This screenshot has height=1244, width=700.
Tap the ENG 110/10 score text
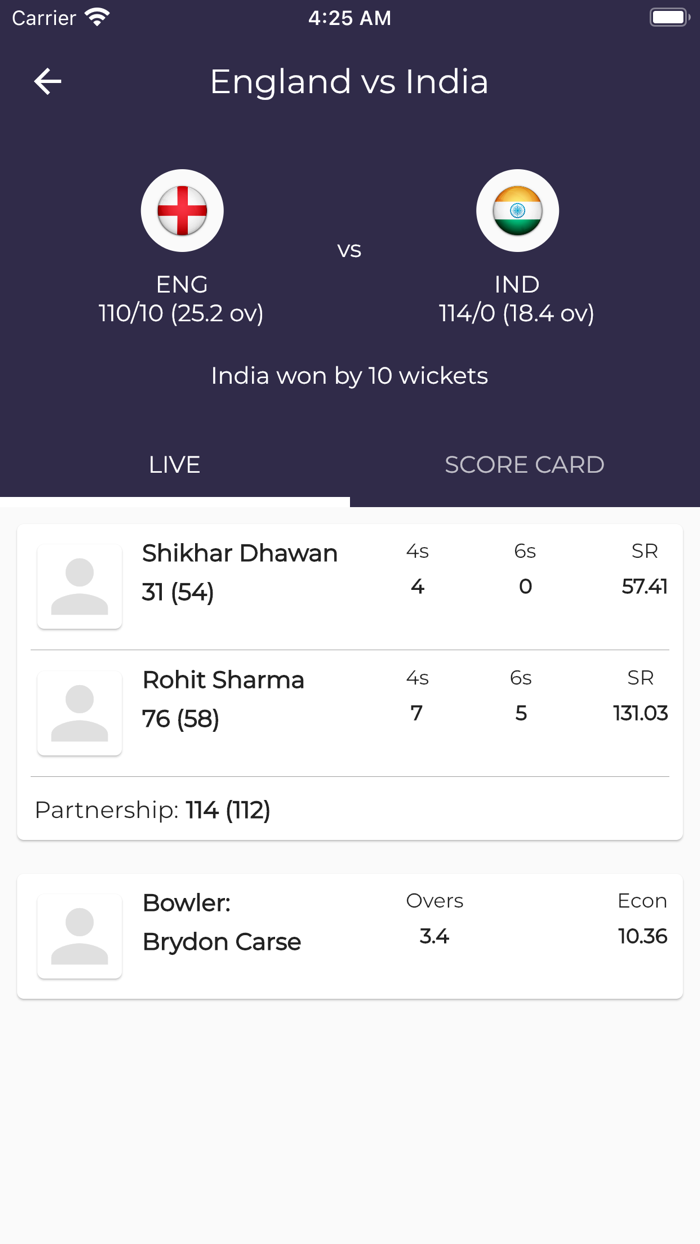point(182,314)
